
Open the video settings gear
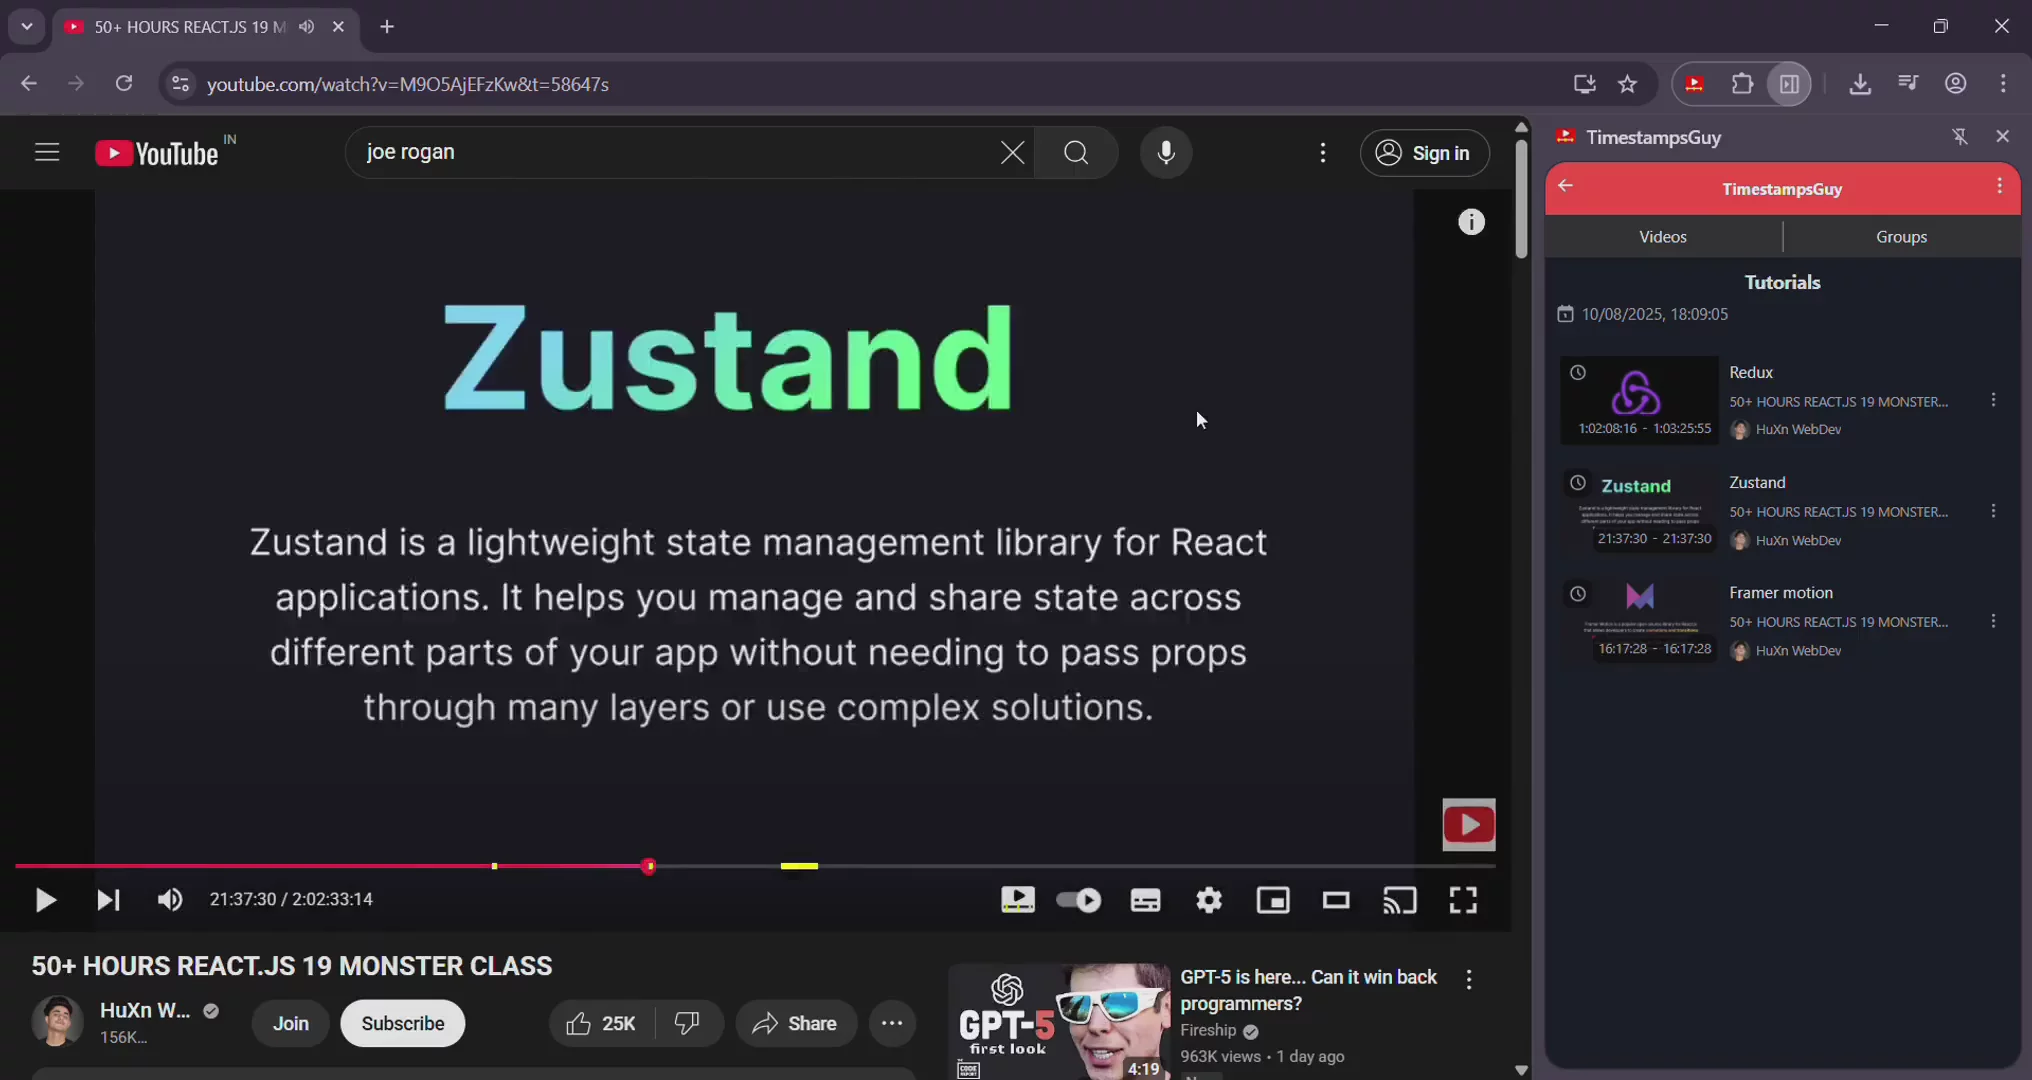click(1209, 900)
